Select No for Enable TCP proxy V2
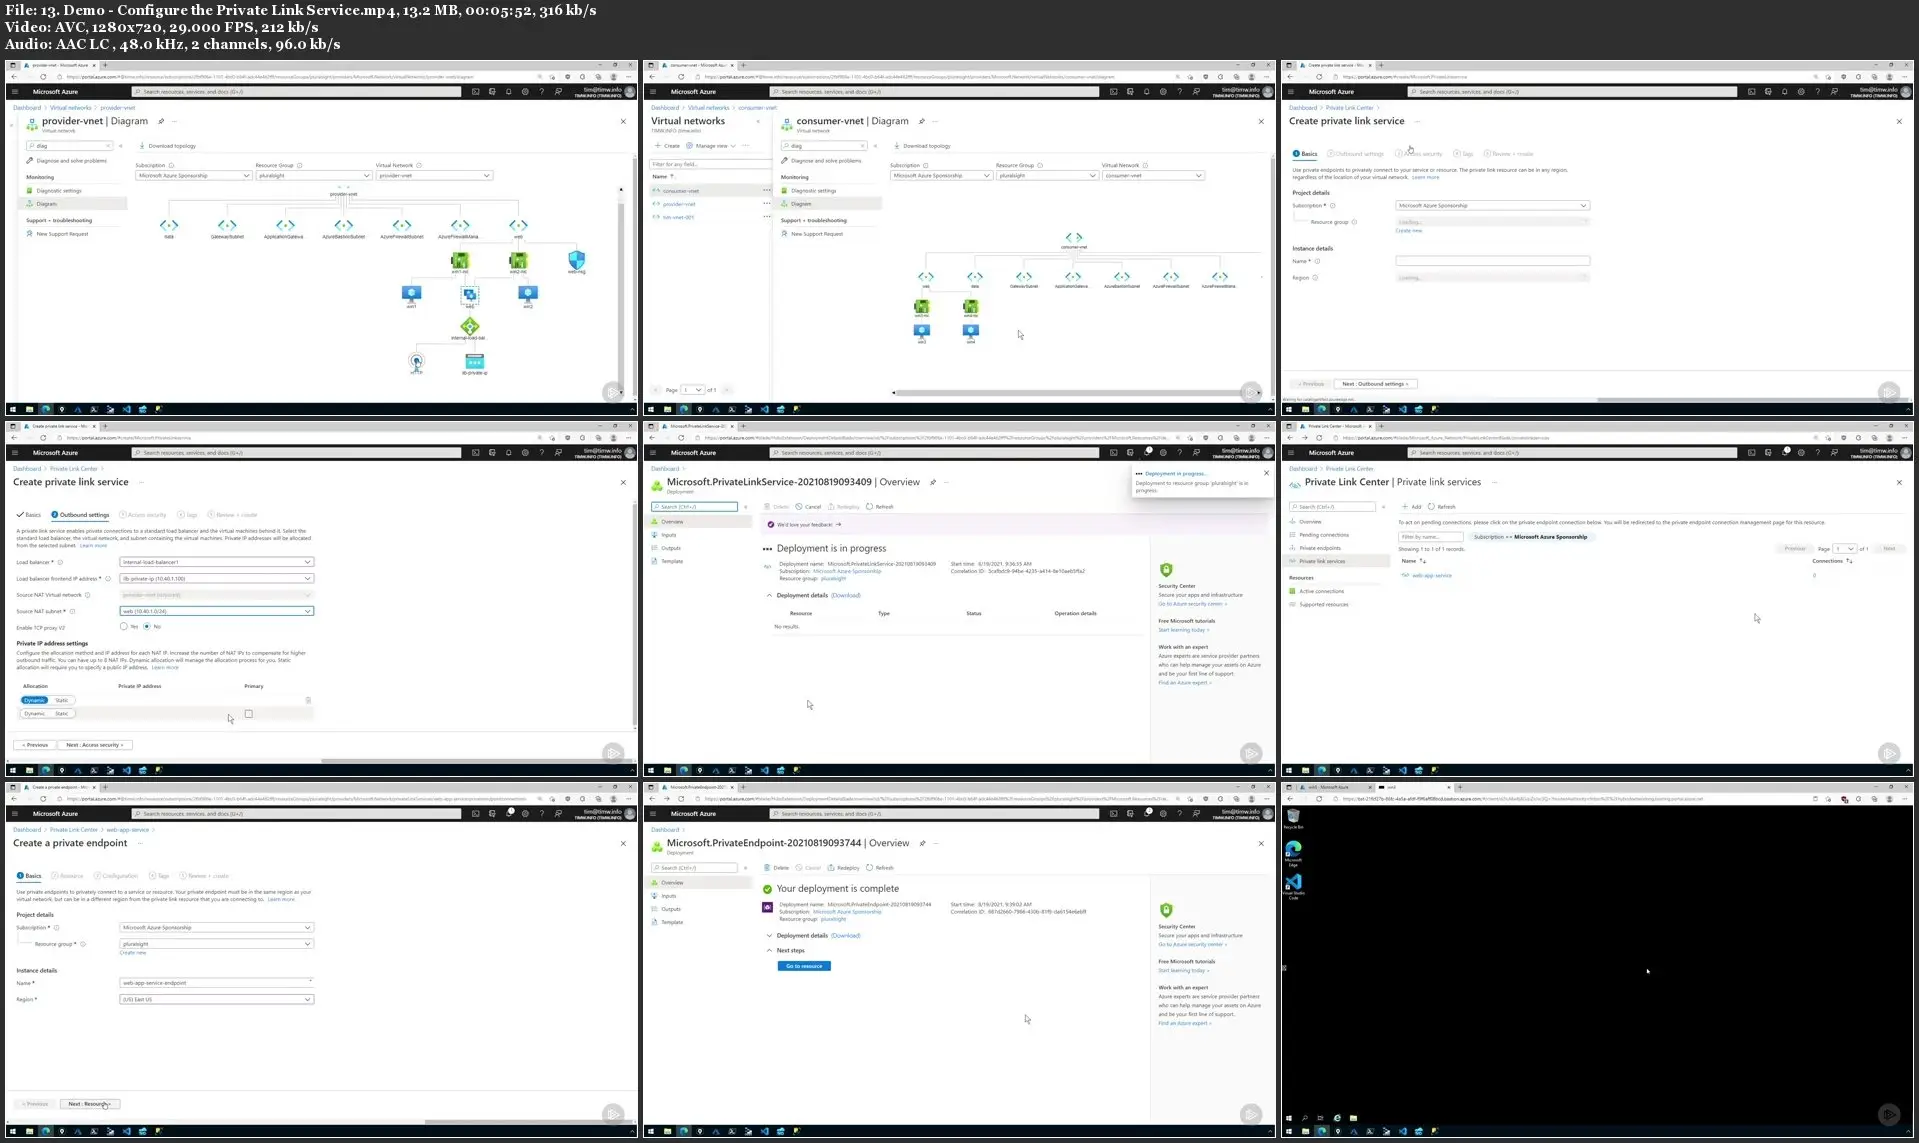Screen dimensions: 1919x1143 click(x=146, y=626)
